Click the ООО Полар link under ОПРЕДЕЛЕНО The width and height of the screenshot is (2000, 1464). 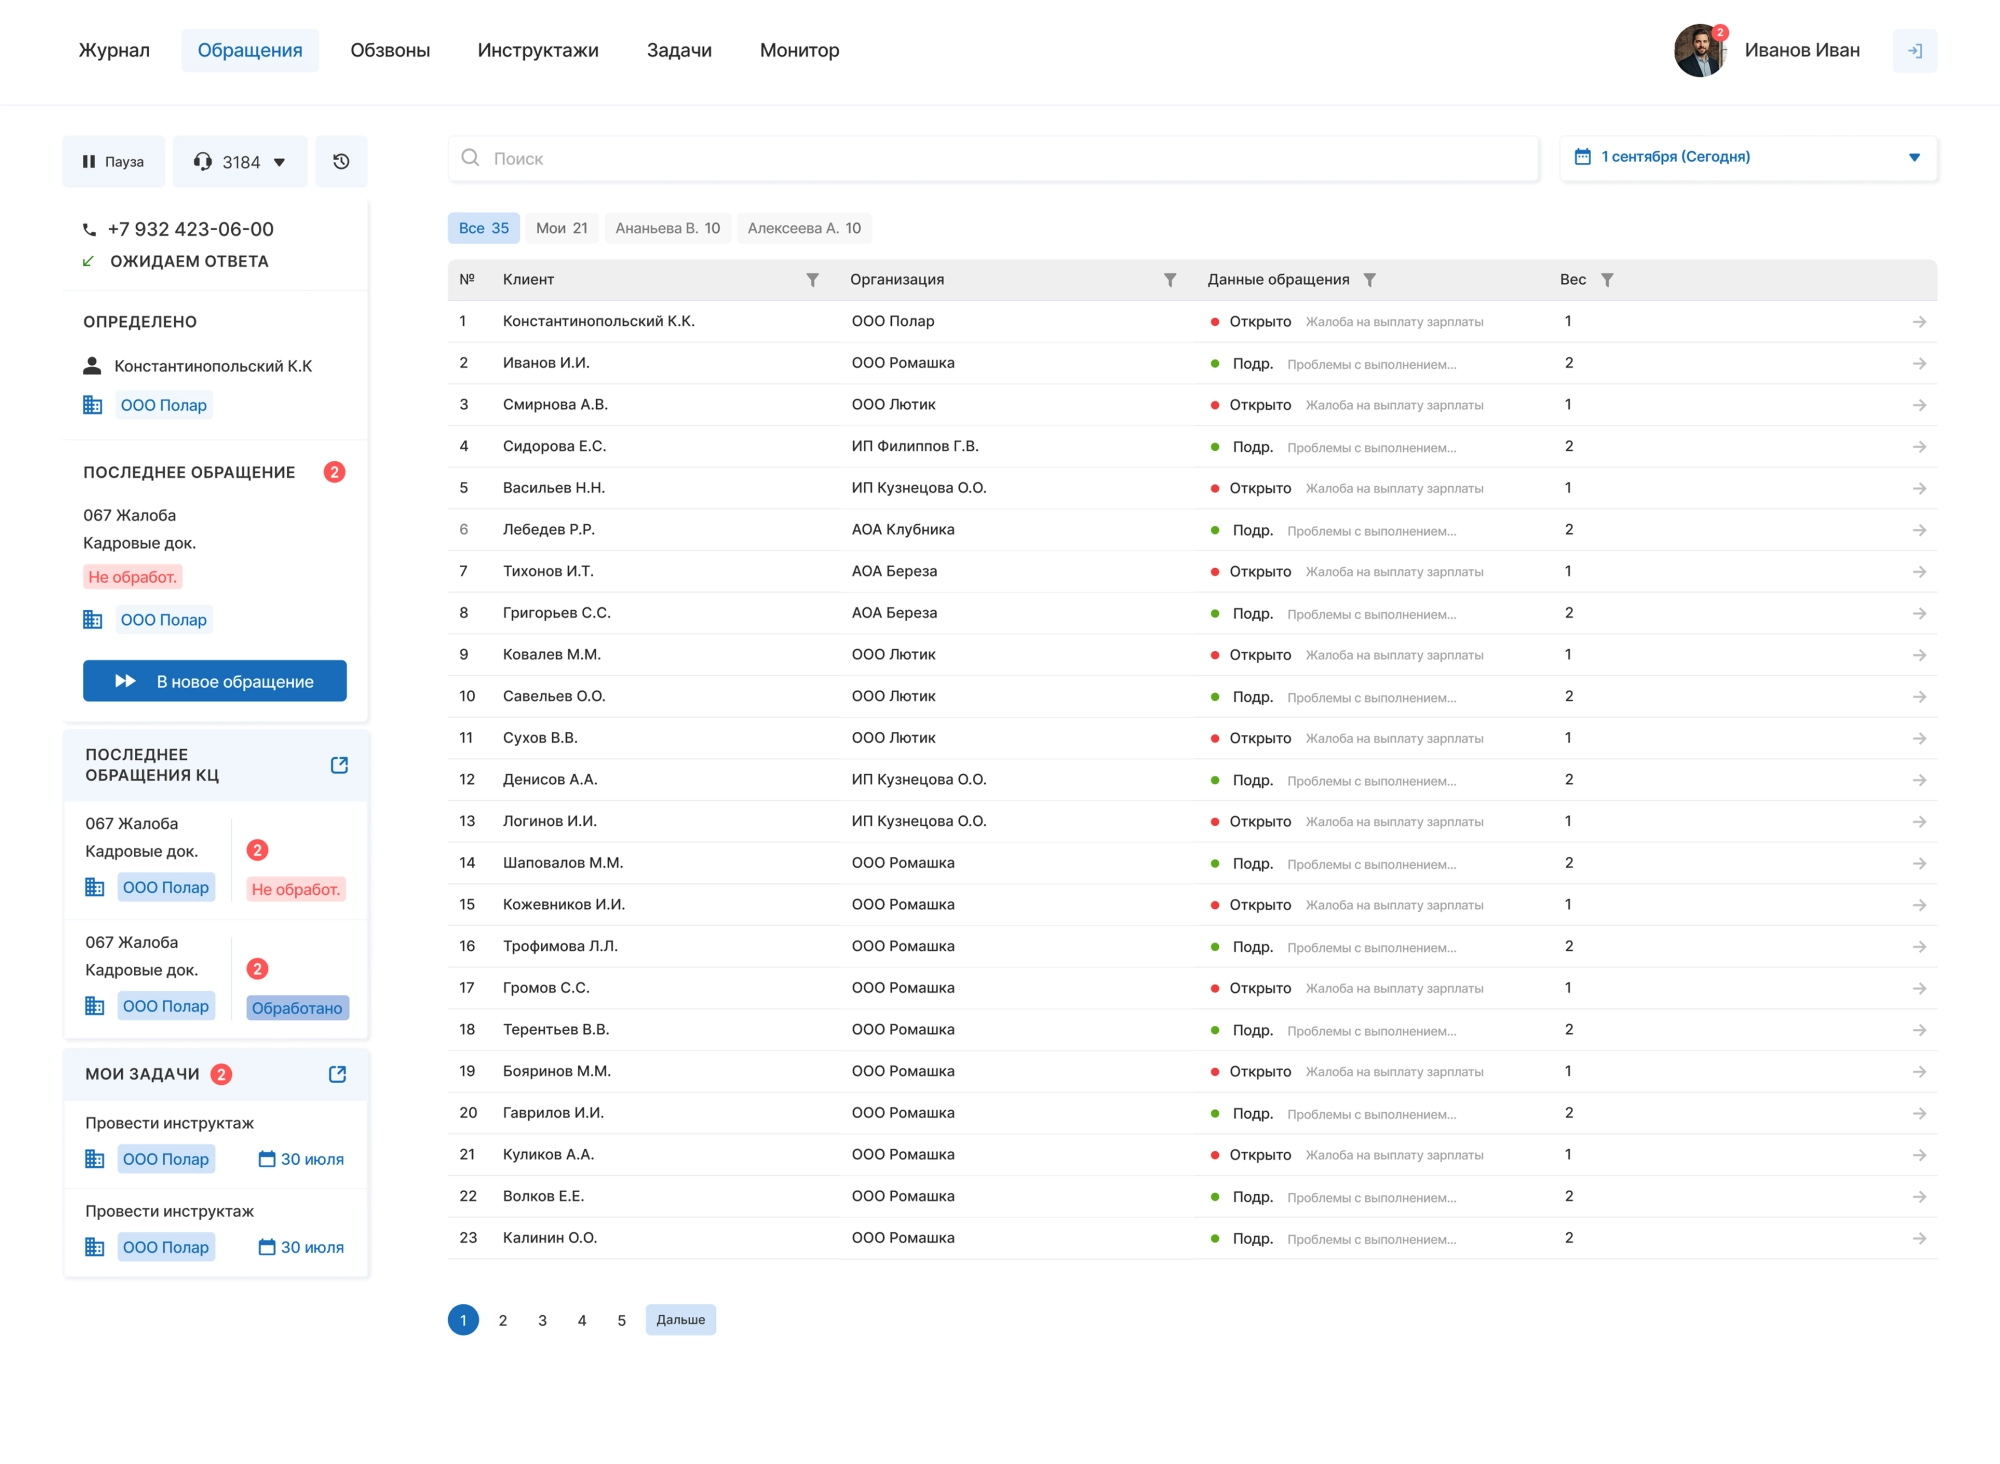tap(164, 405)
